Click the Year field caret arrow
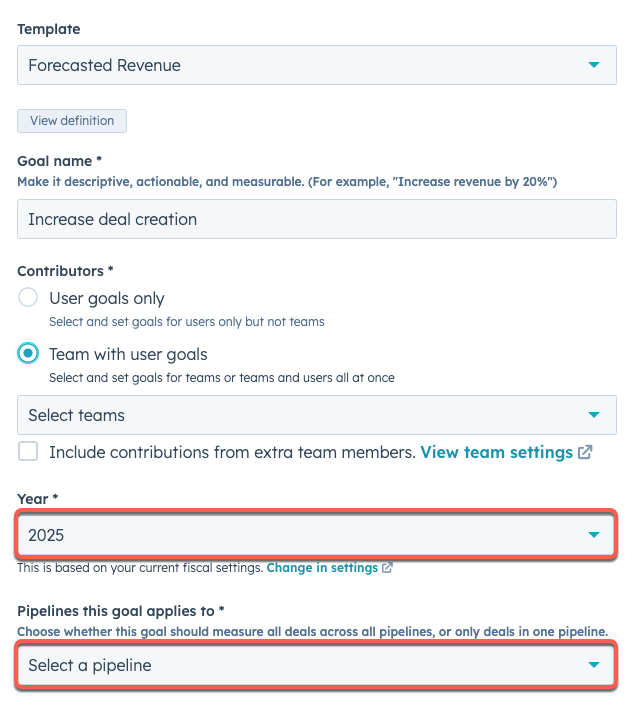635x704 pixels. coord(594,535)
